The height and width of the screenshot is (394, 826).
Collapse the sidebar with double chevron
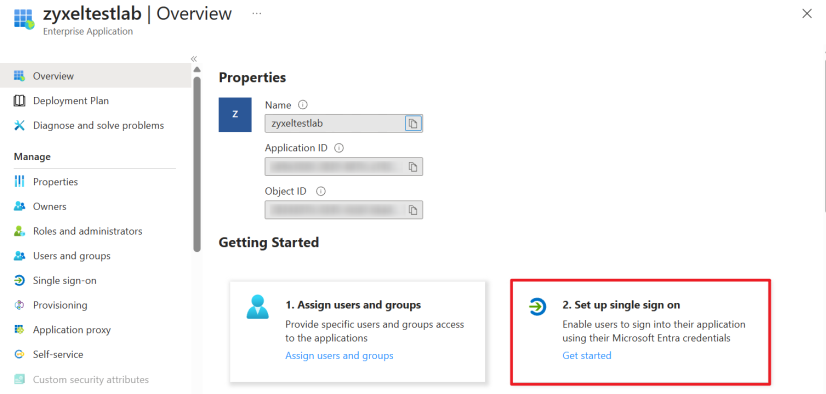194,58
